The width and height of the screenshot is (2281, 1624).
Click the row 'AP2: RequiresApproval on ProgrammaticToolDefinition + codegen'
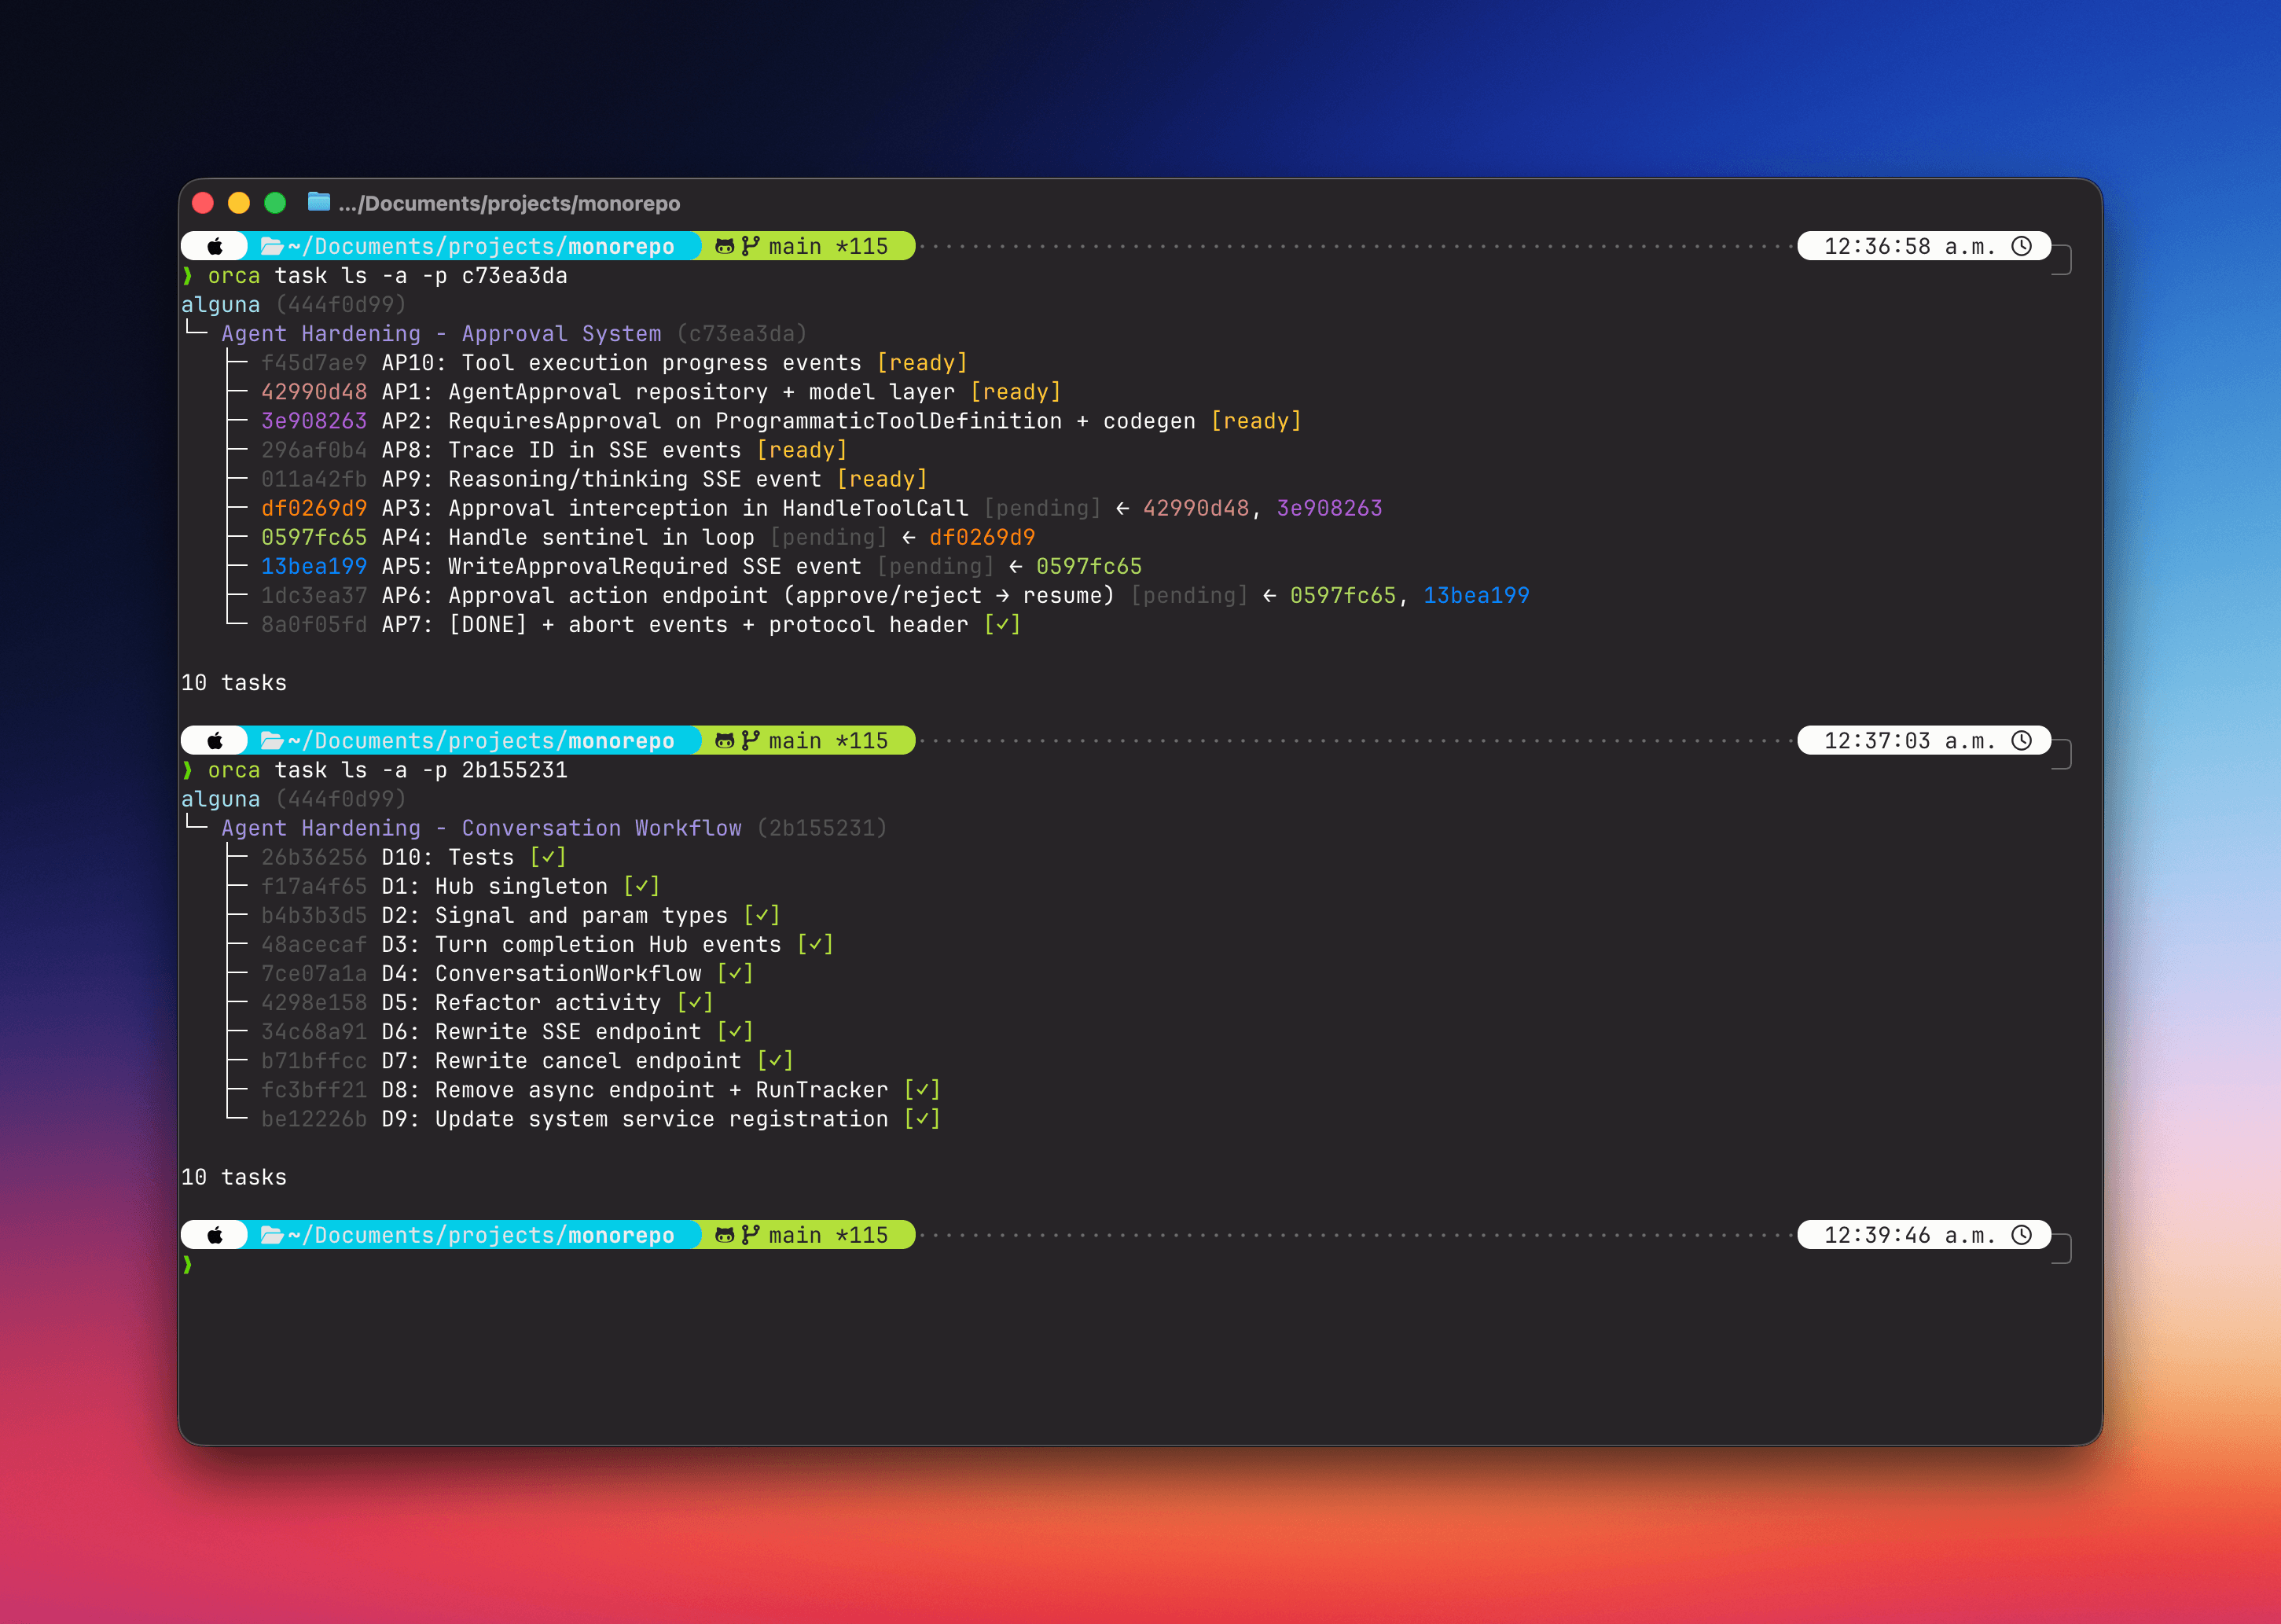click(781, 421)
